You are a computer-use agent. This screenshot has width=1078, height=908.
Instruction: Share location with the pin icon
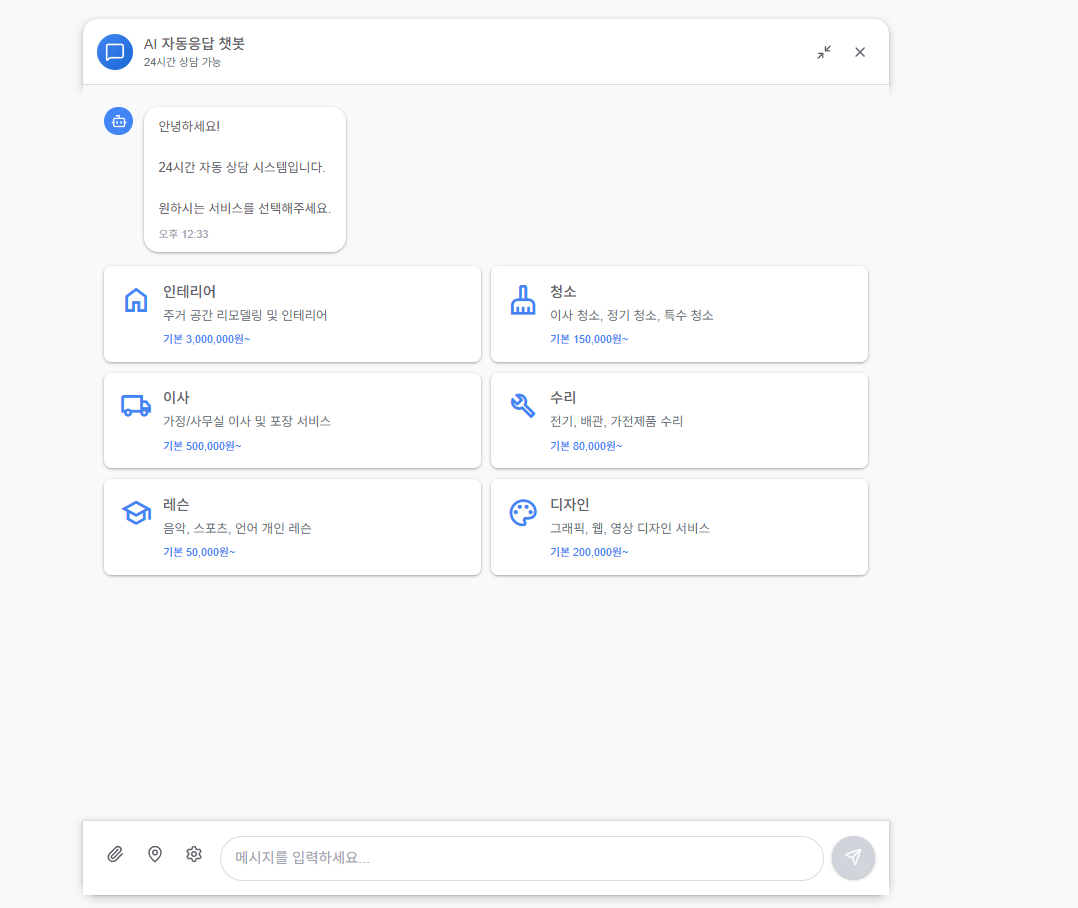pyautogui.click(x=155, y=854)
